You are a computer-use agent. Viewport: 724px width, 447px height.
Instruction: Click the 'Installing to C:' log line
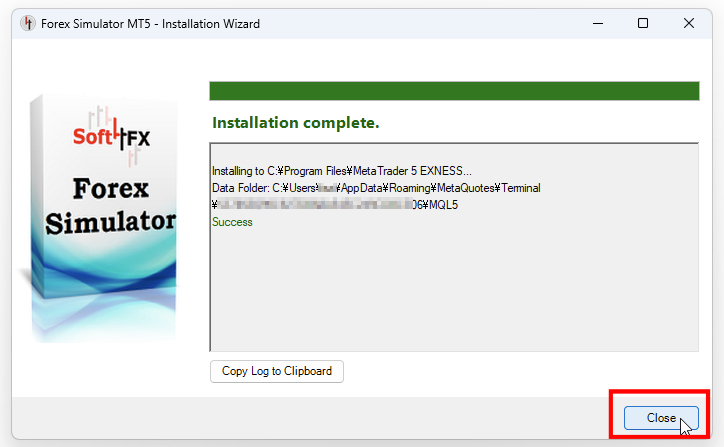(x=342, y=171)
